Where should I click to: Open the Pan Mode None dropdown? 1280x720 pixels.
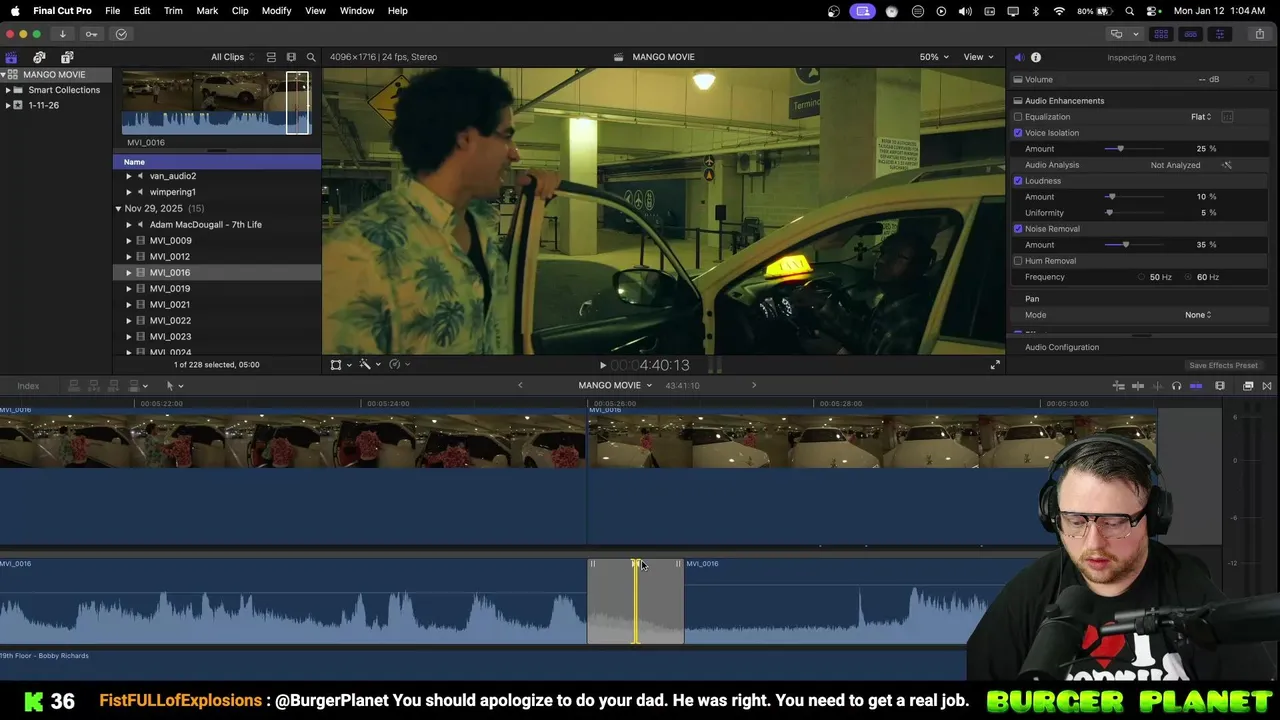tap(1198, 315)
